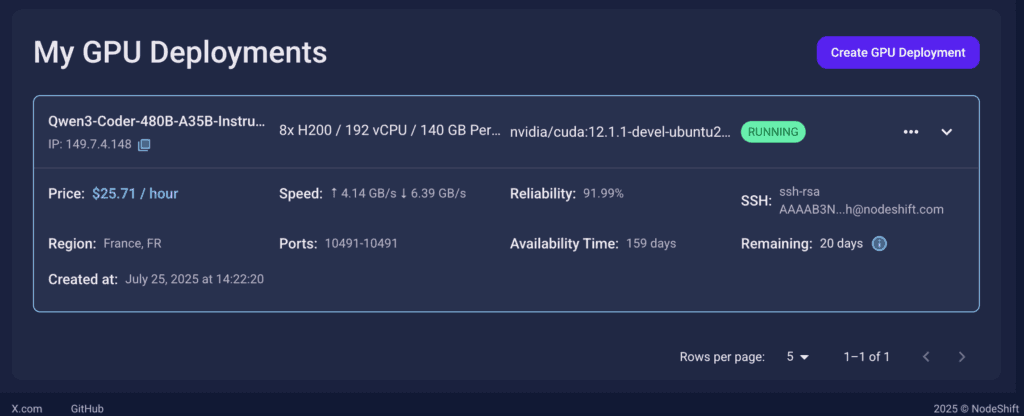Copy the IP address with the copy icon
This screenshot has width=1024, height=416.
144,144
